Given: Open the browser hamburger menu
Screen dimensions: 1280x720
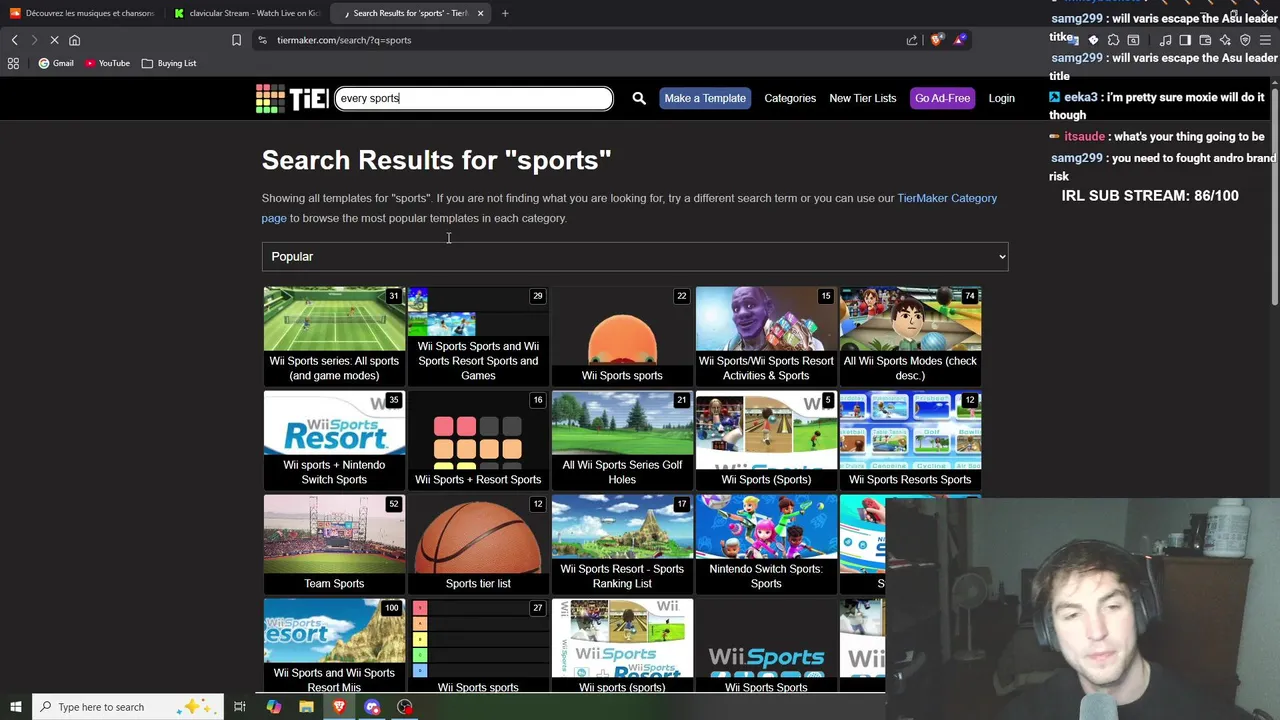Looking at the screenshot, I should coord(1266,40).
